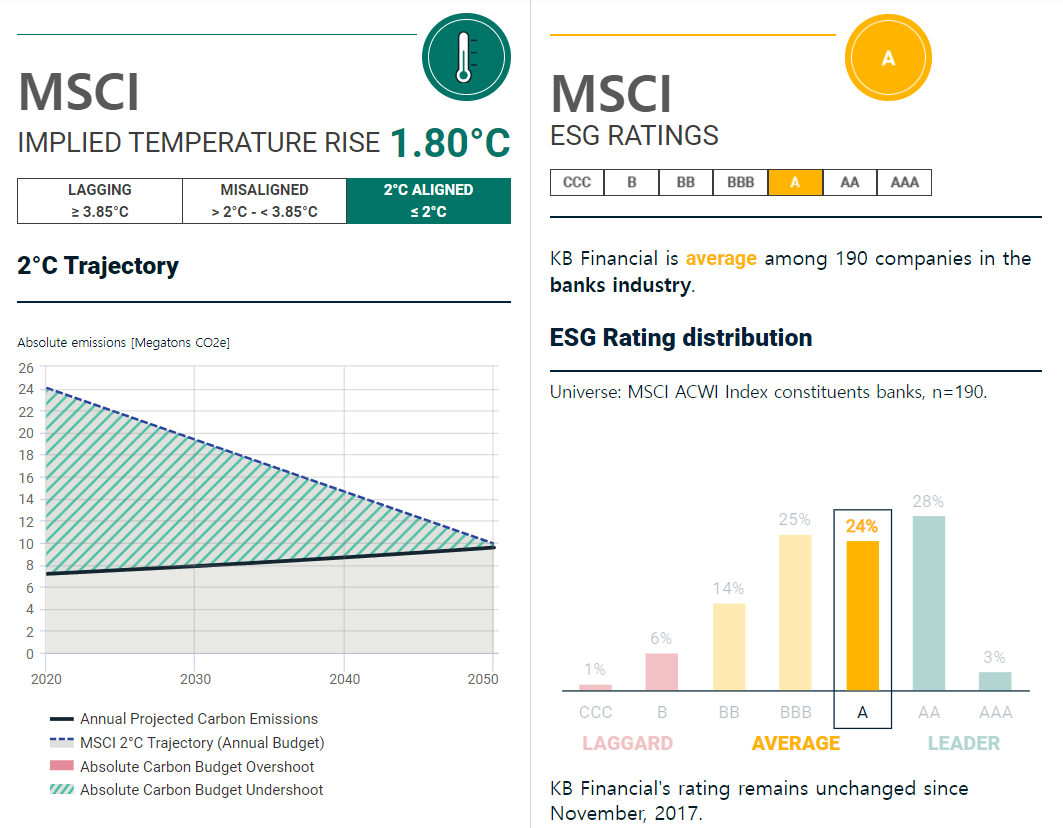Click the IMPLIED TEMPERATURE RISE heading
The image size is (1063, 828).
pyautogui.click(x=199, y=143)
